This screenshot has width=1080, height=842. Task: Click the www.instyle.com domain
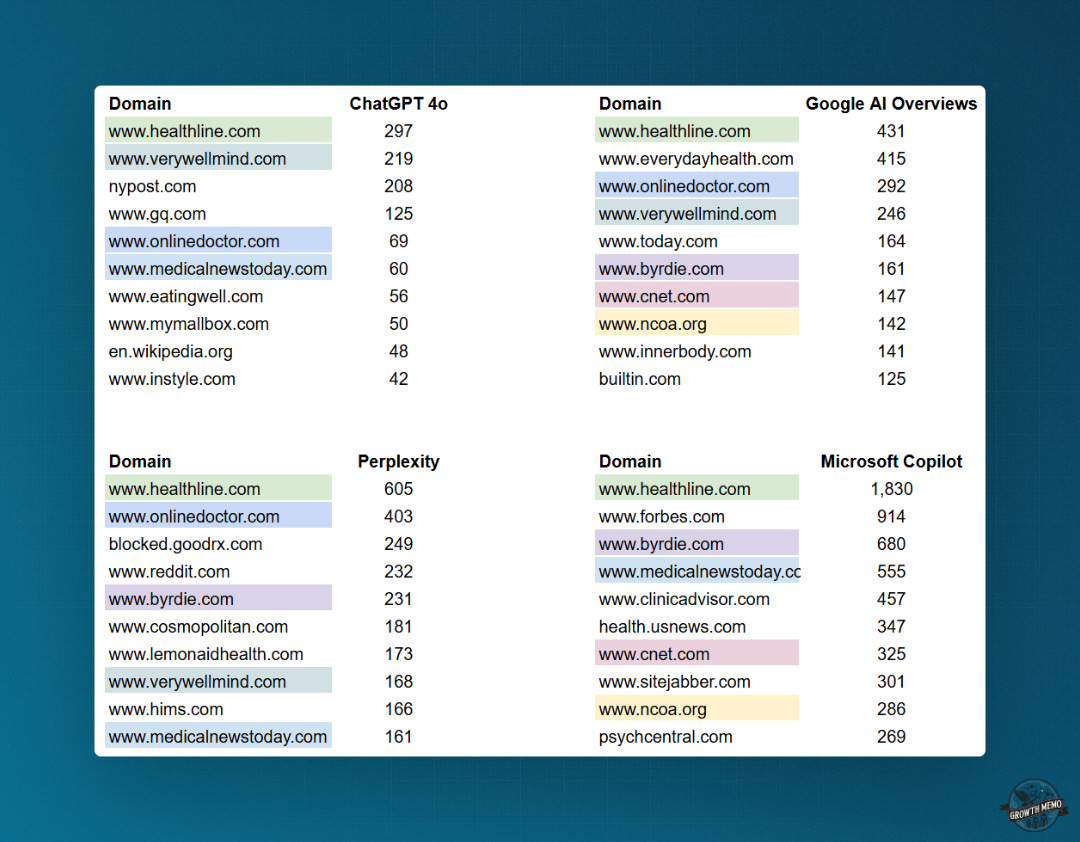(172, 379)
